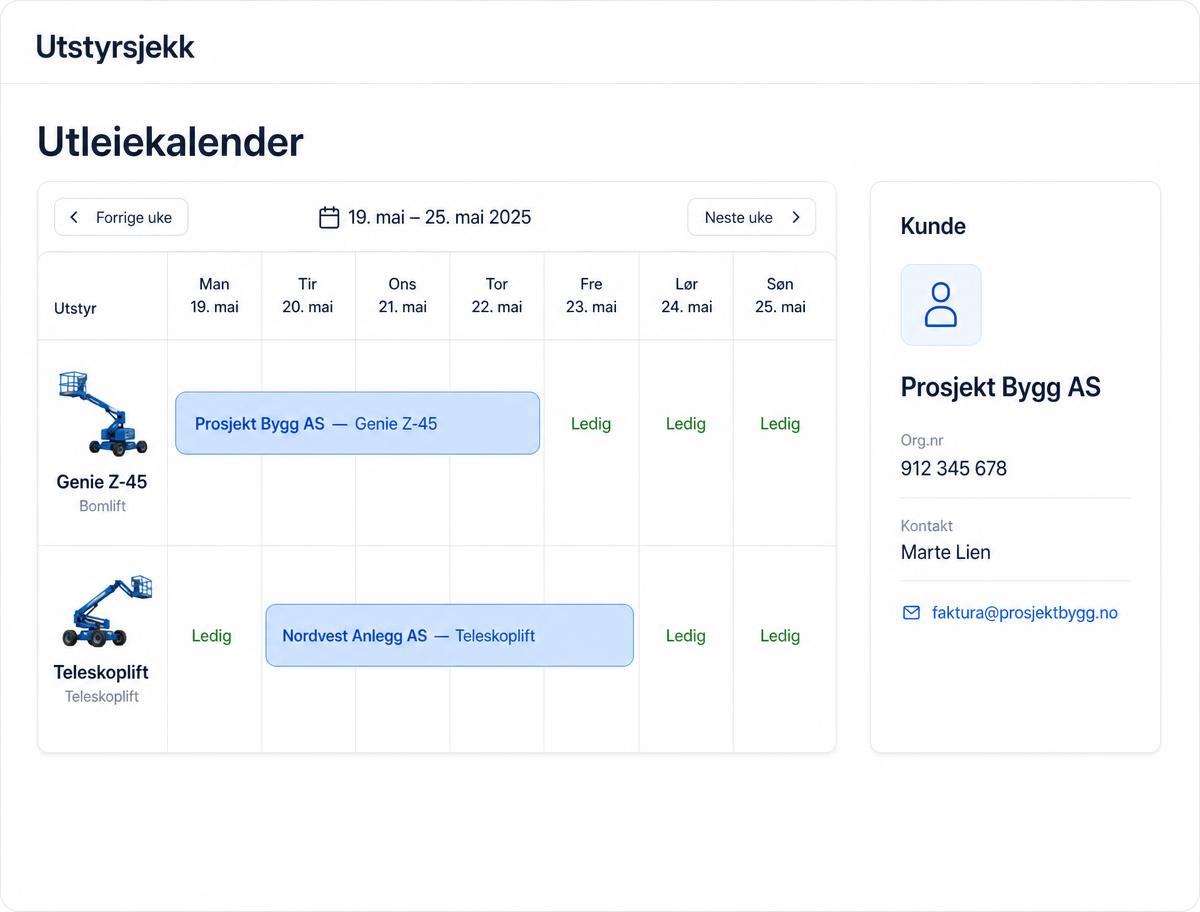Open the Genie Z-45 boom lift image

point(102,413)
